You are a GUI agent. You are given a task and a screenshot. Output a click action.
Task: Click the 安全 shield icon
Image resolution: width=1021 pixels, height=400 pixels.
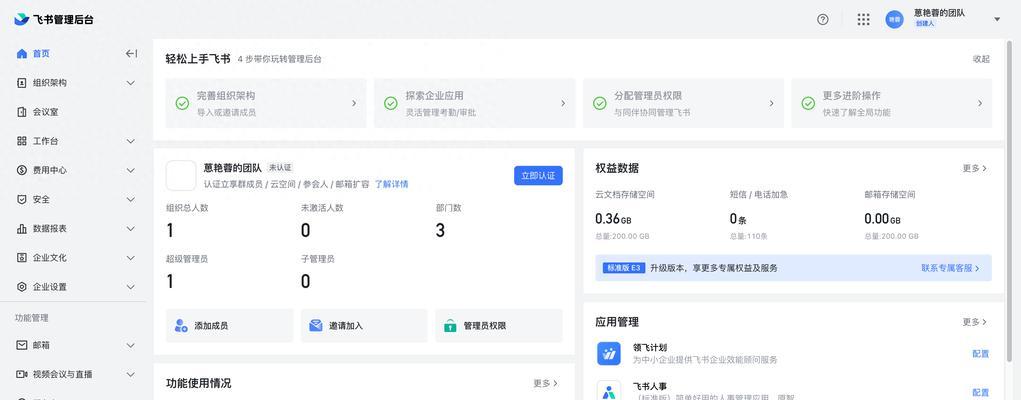pos(21,199)
